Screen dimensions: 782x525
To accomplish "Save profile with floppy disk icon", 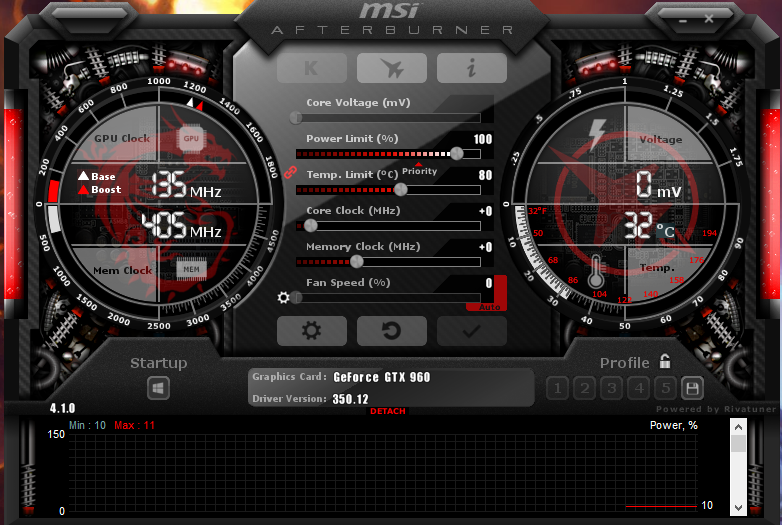I will tap(692, 388).
